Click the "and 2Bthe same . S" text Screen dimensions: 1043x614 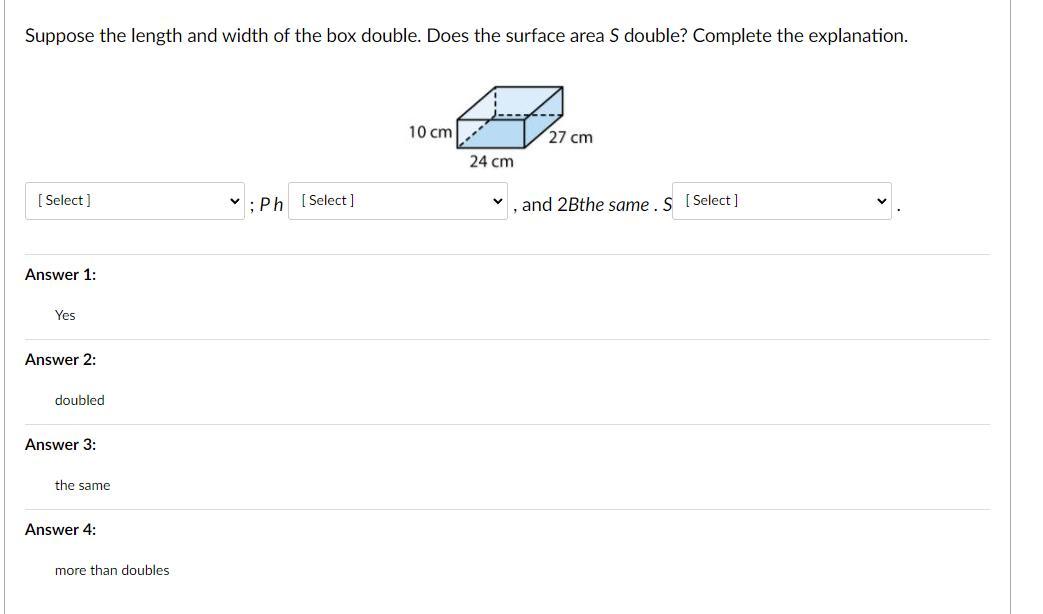pyautogui.click(x=597, y=205)
